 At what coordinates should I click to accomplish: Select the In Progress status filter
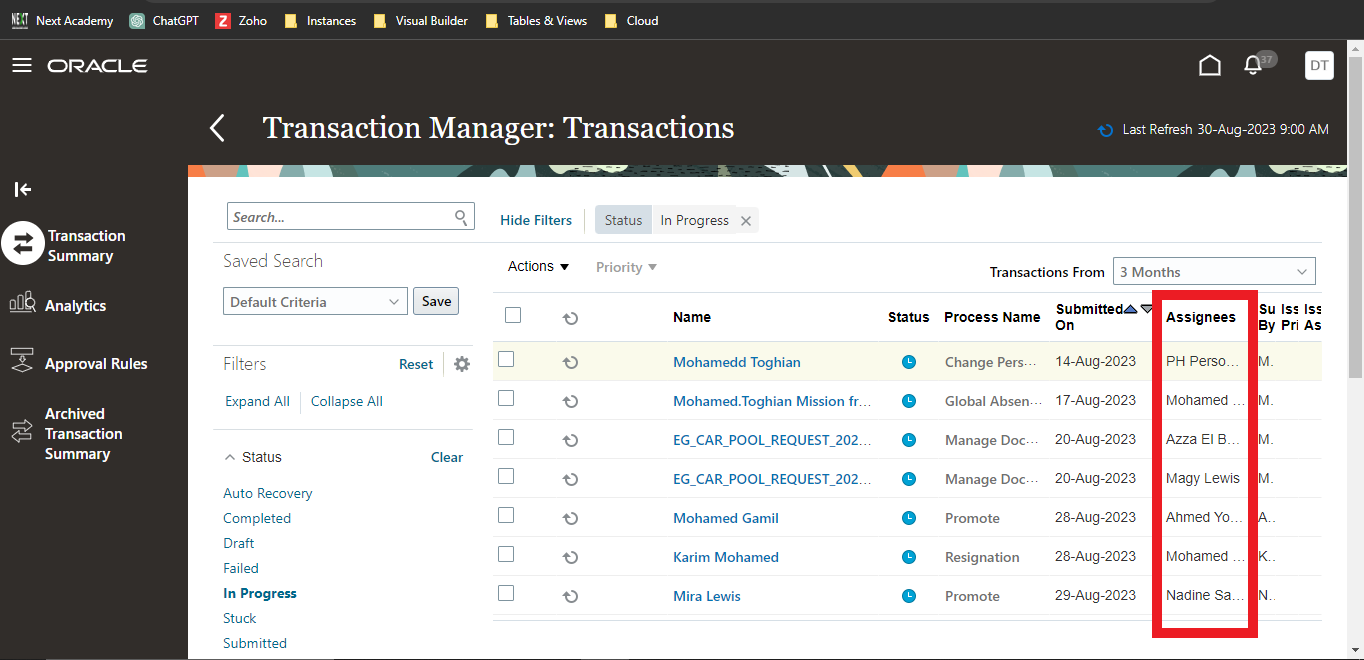pos(260,593)
